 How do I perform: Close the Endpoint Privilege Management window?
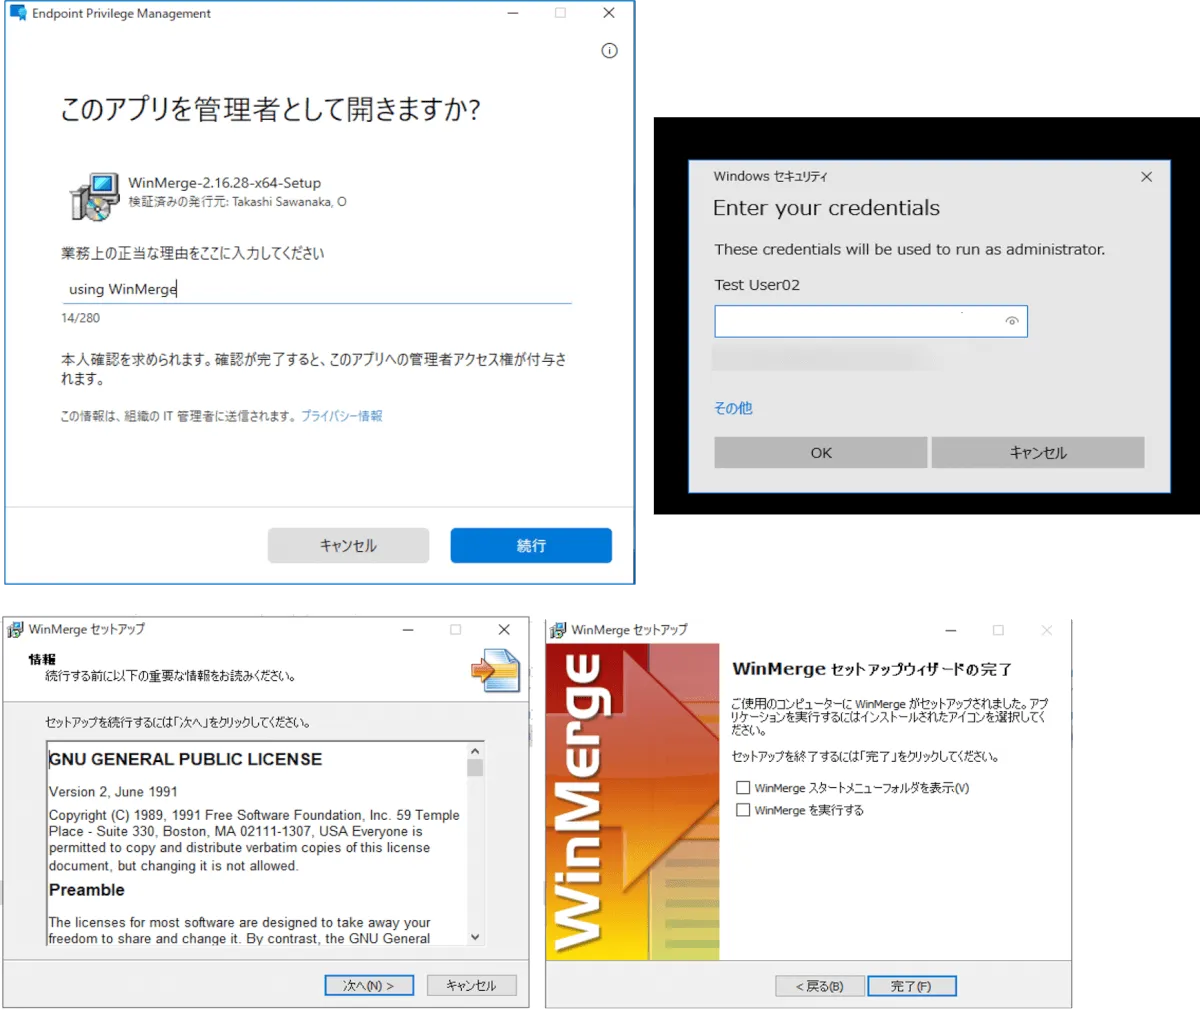608,13
